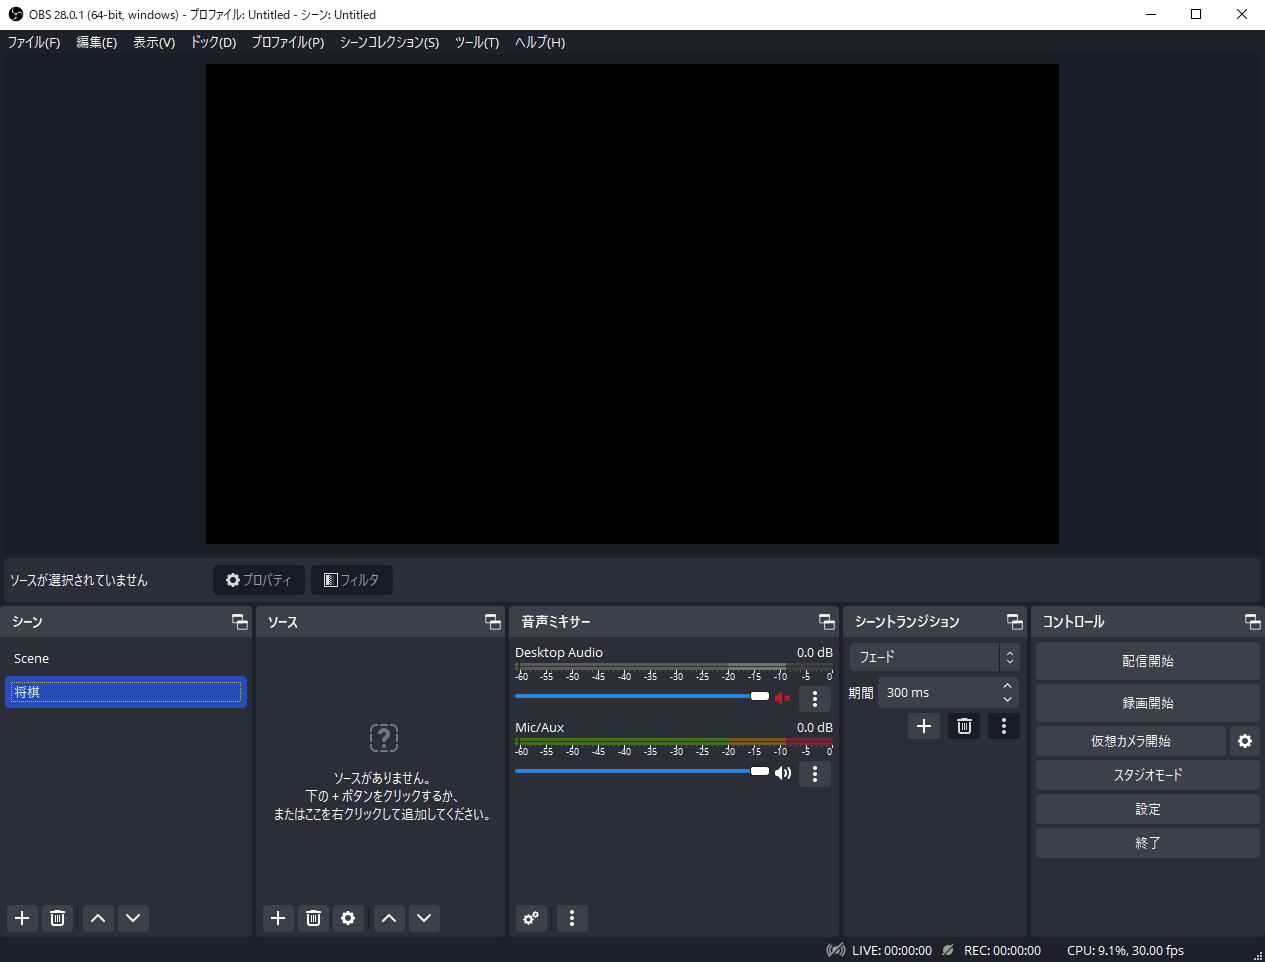Click the black preview canvas
Screen dimensions: 1265x962
pos(632,304)
